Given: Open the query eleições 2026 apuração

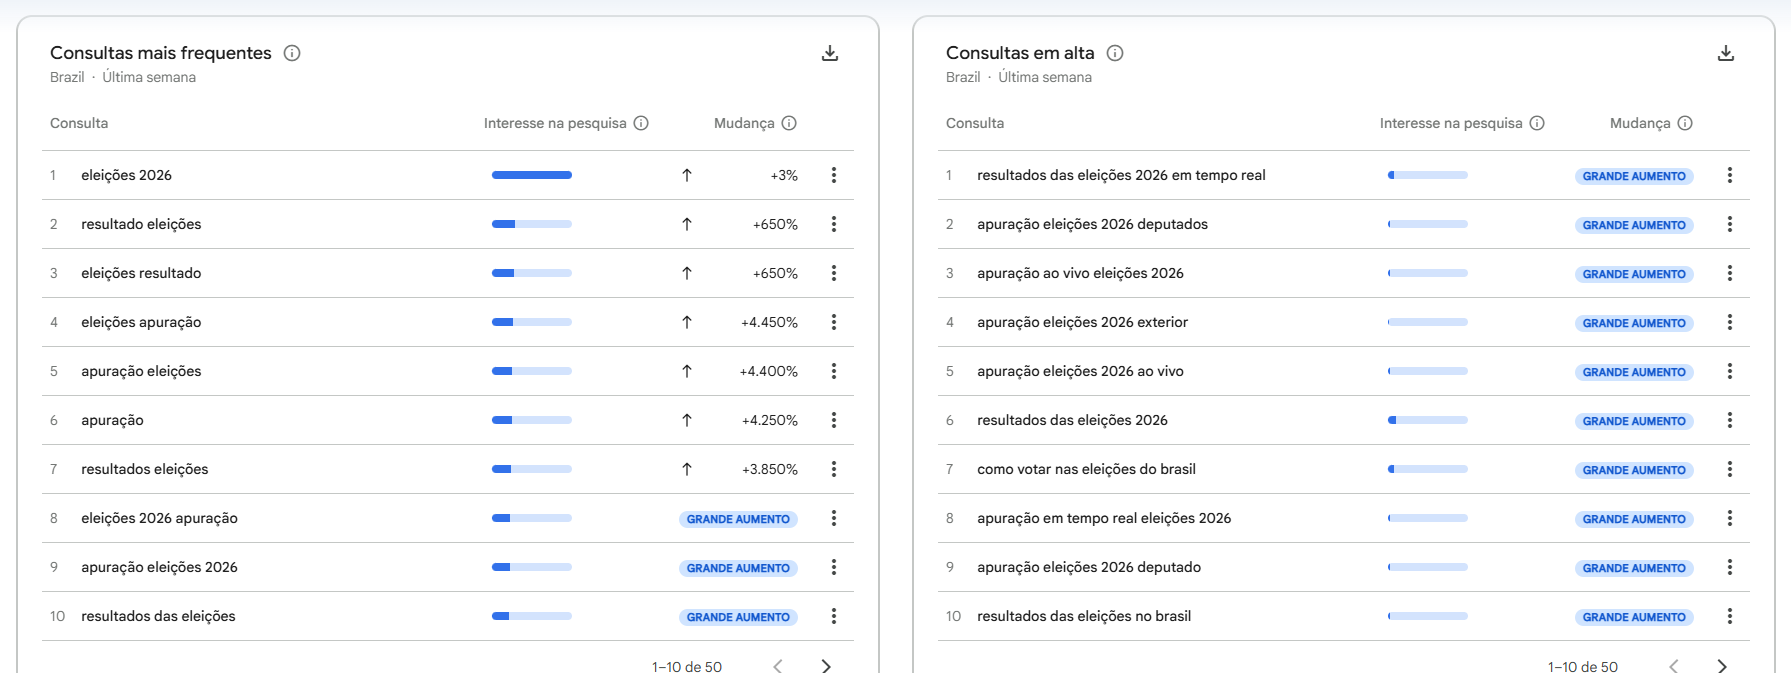Looking at the screenshot, I should click(x=159, y=518).
